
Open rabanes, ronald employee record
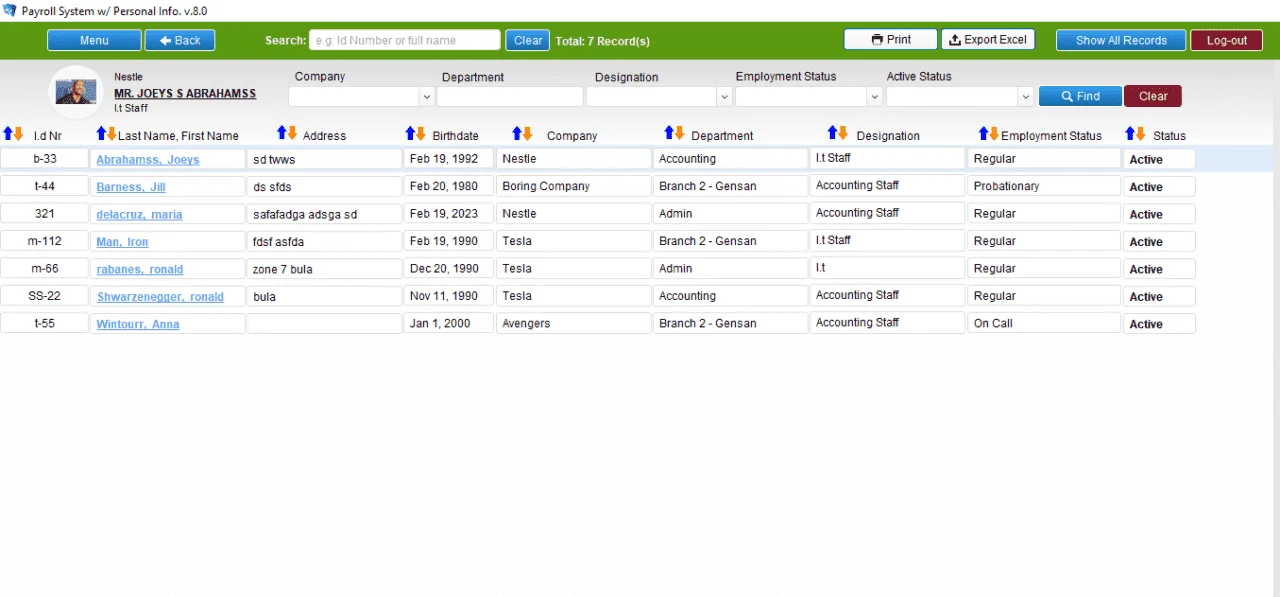140,269
